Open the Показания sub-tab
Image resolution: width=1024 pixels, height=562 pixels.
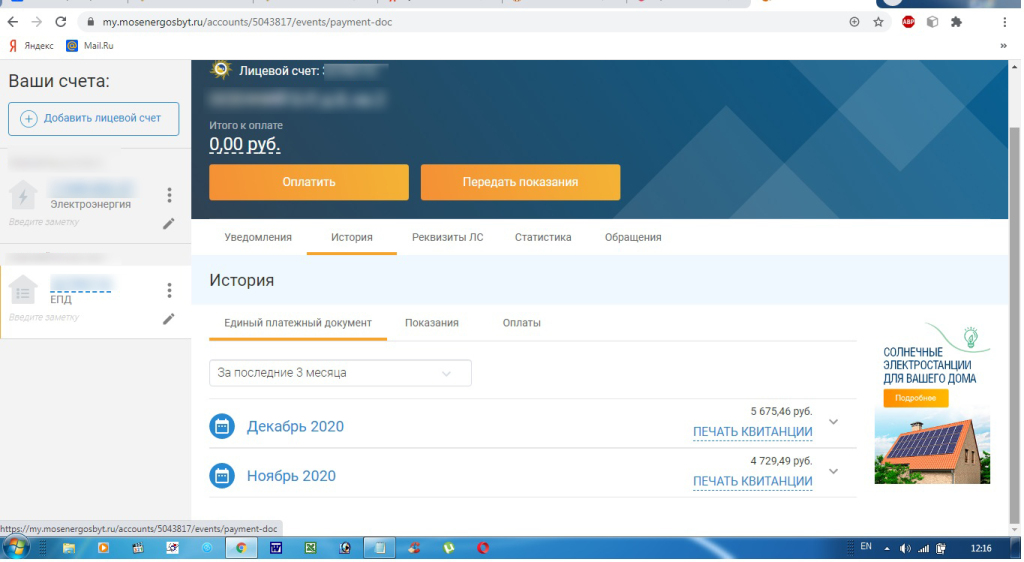pos(431,323)
